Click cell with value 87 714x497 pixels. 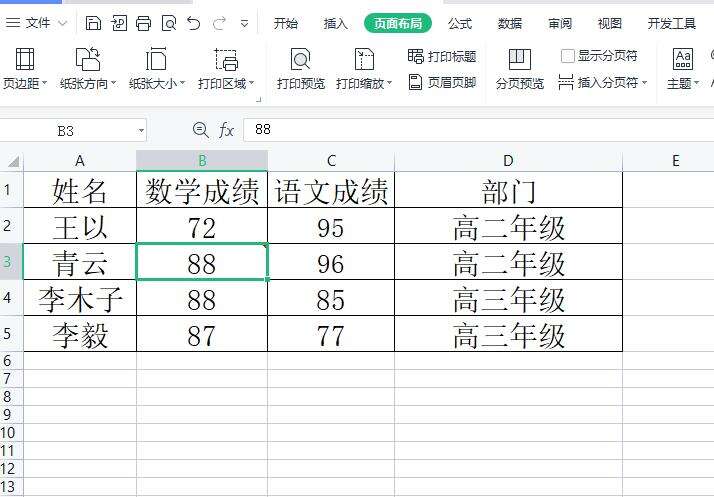click(x=202, y=334)
